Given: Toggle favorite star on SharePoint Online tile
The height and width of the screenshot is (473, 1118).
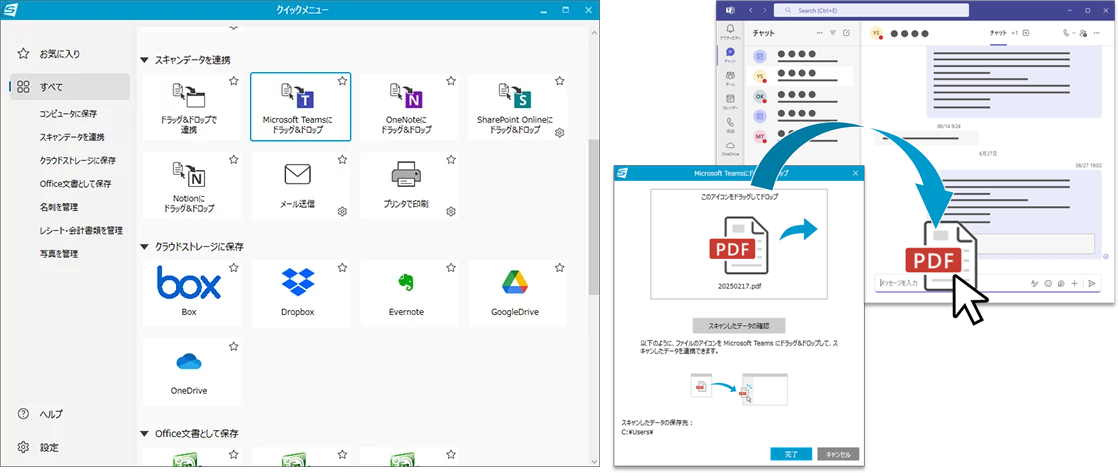Looking at the screenshot, I should point(560,81).
